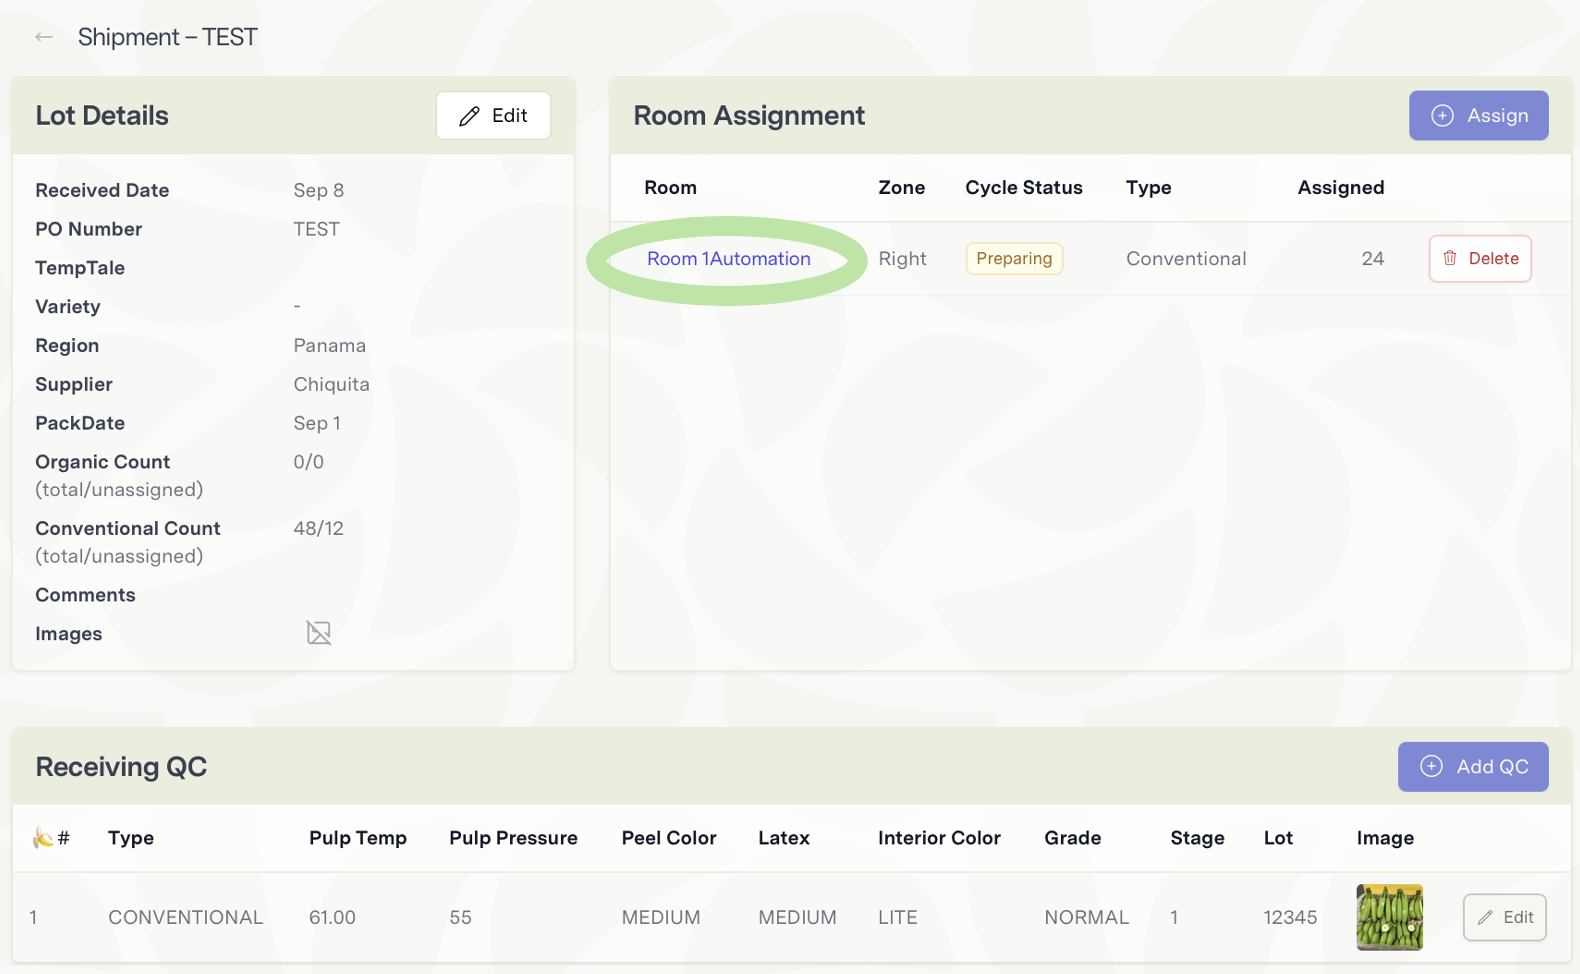The width and height of the screenshot is (1580, 974).
Task: Click the Assign button in Room Assignment
Action: 1478,116
